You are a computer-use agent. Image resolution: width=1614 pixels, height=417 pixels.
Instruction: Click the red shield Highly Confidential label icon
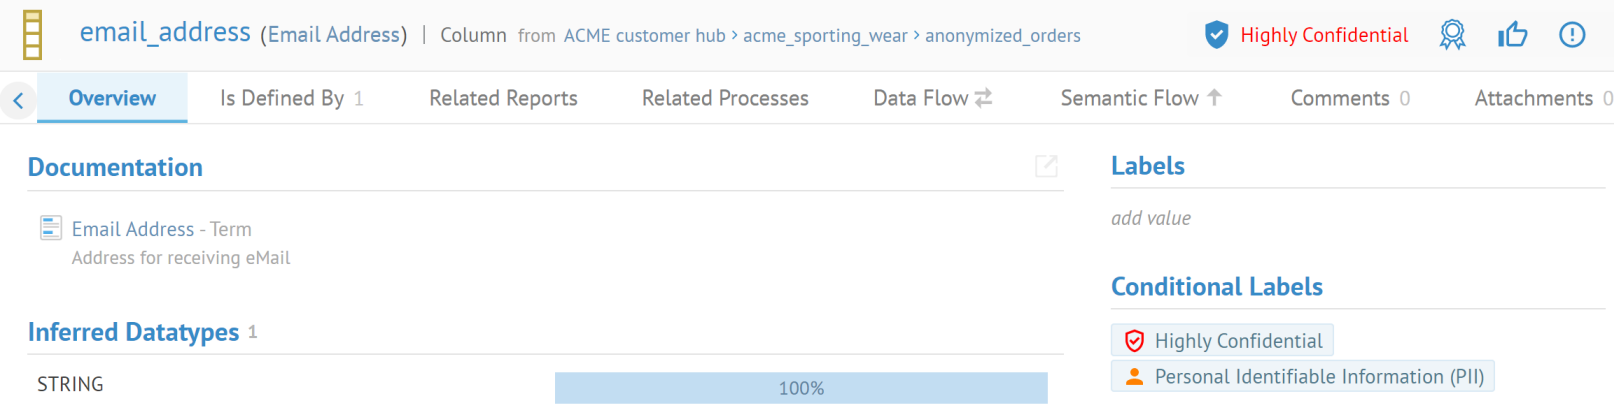1134,341
